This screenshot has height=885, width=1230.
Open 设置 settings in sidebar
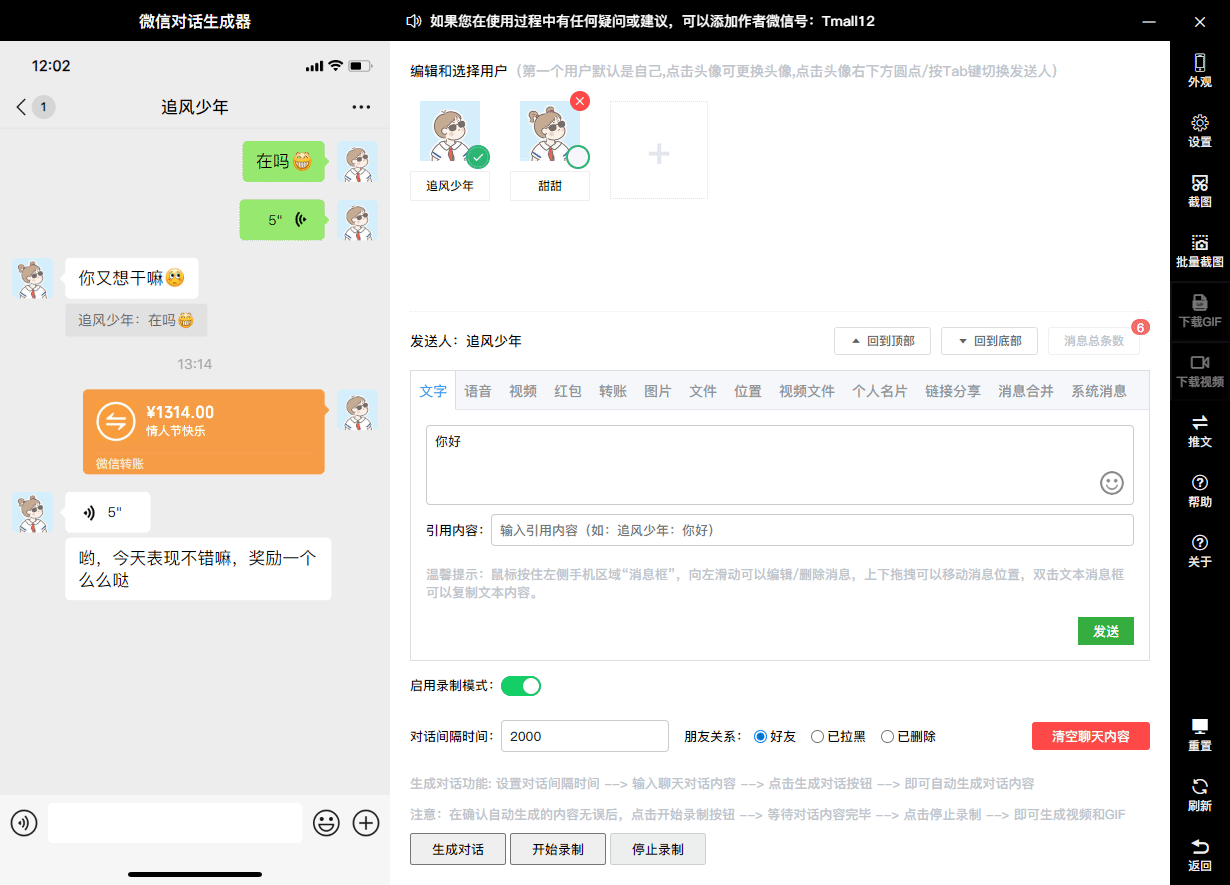click(x=1199, y=130)
